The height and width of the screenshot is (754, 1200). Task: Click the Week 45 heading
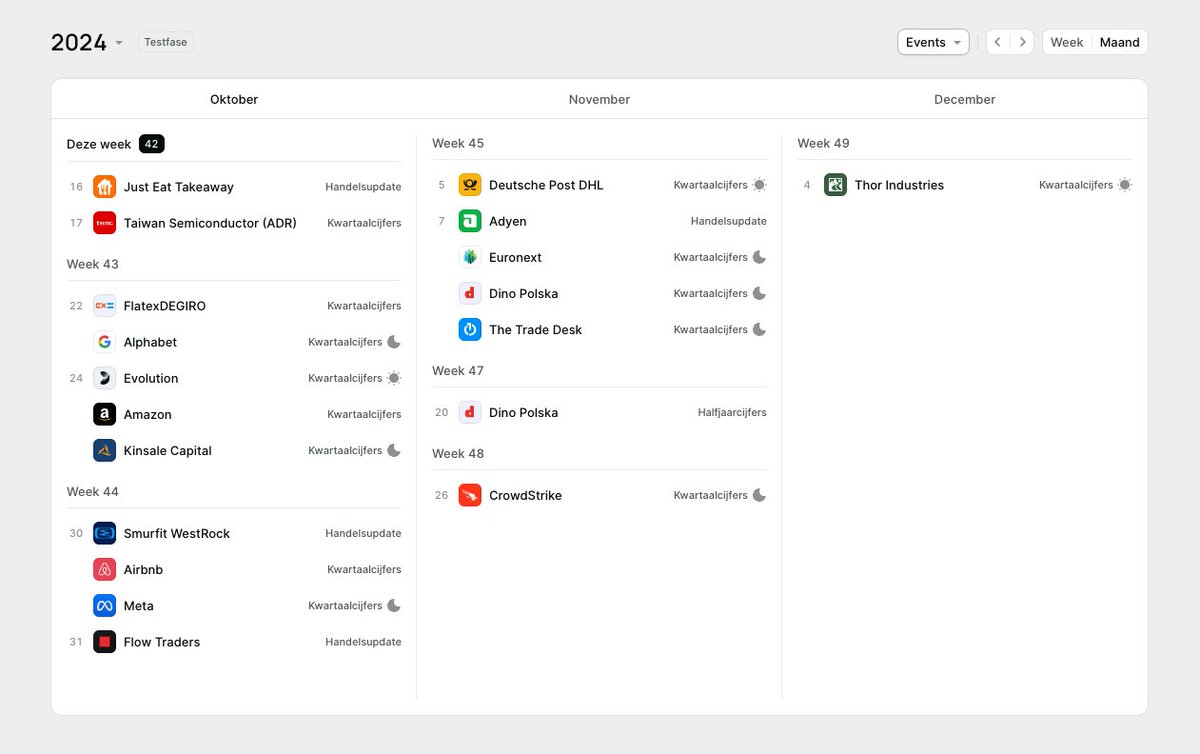(458, 143)
